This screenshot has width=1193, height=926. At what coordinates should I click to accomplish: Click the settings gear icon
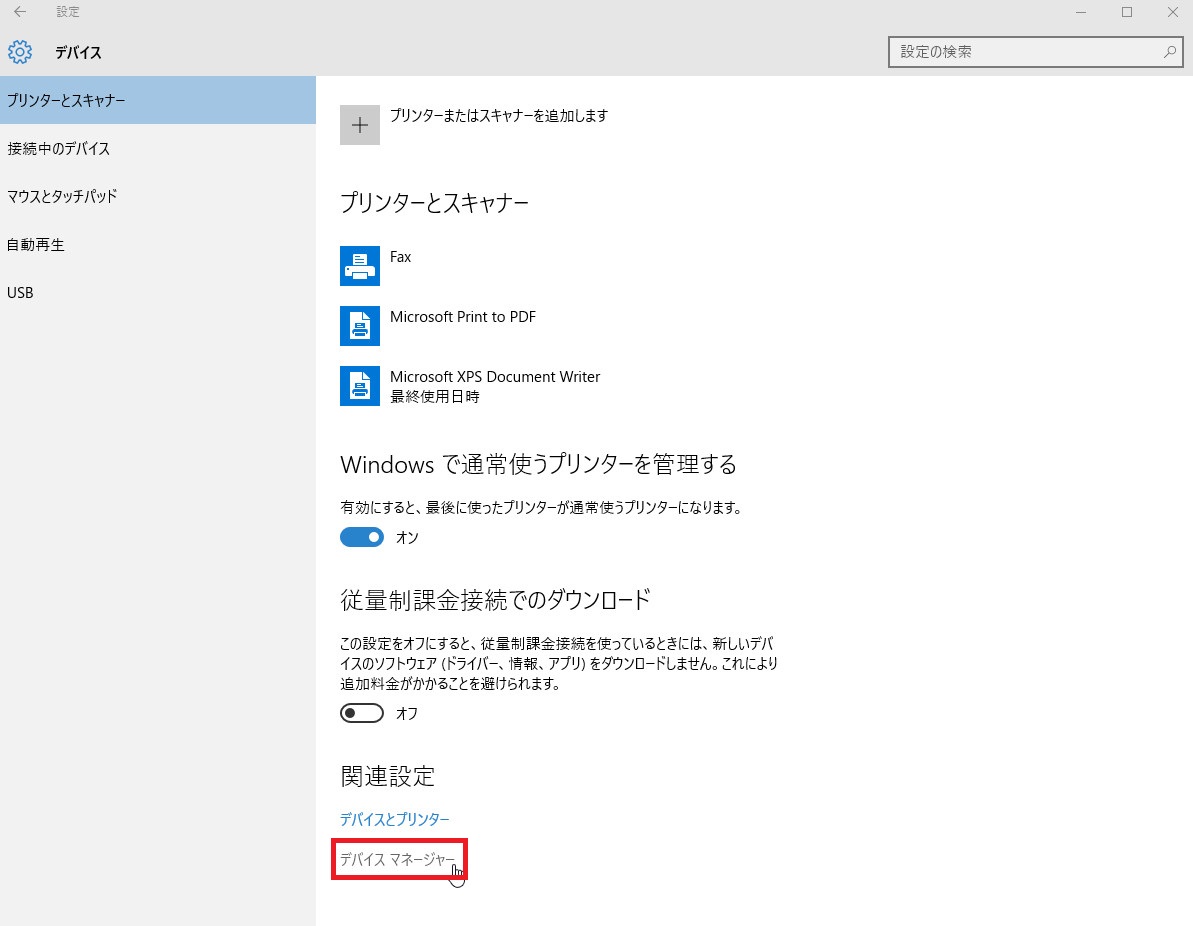click(20, 52)
